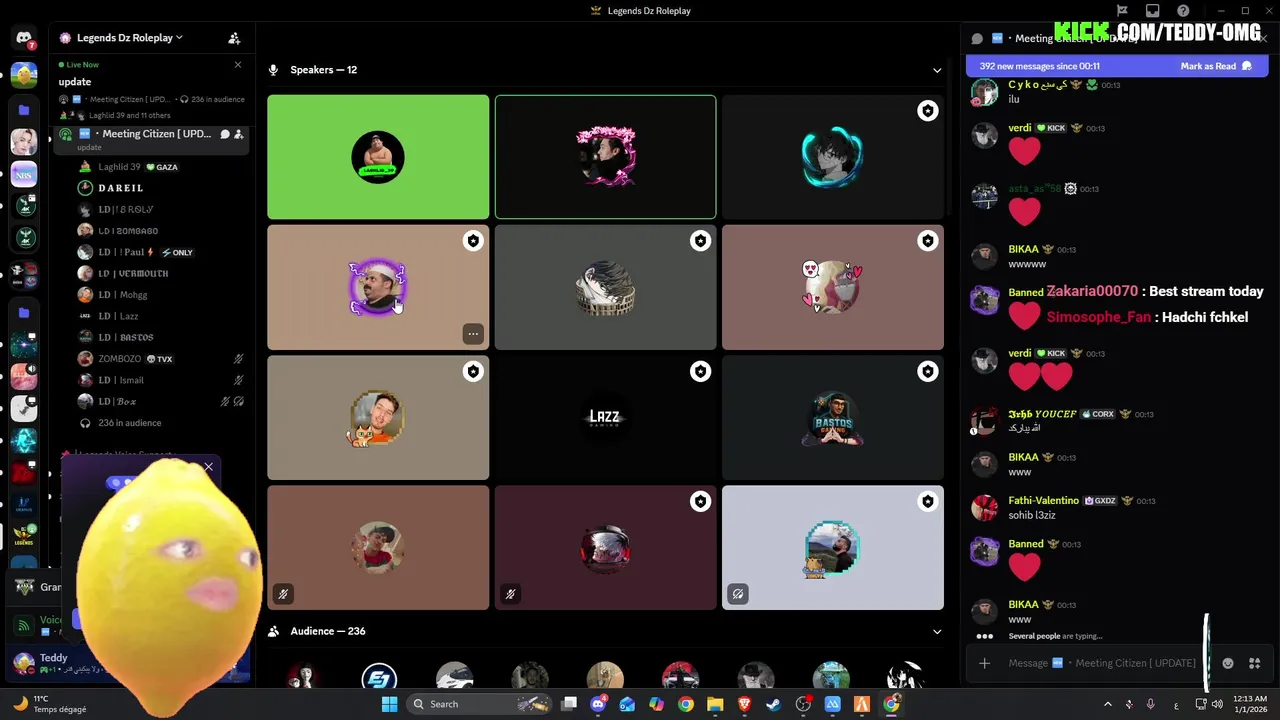This screenshot has height=720, width=1280.
Task: Open Discord home direct messages icon
Action: click(x=24, y=38)
